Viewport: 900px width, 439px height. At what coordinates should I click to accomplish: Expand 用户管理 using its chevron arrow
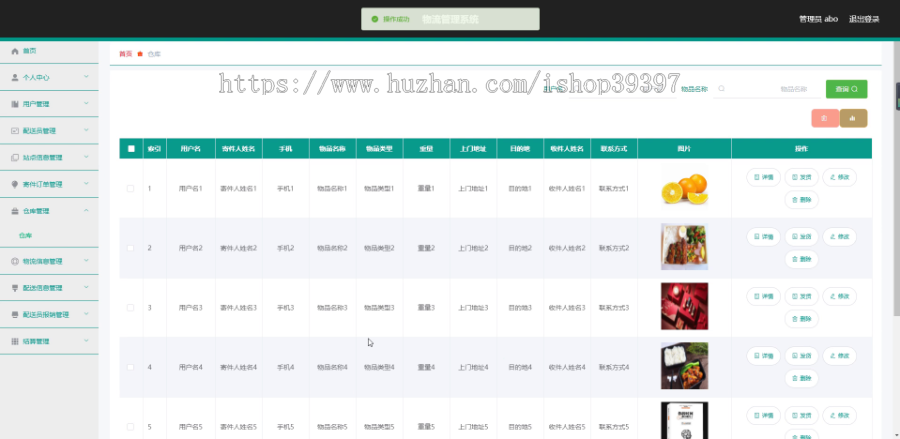click(x=86, y=103)
